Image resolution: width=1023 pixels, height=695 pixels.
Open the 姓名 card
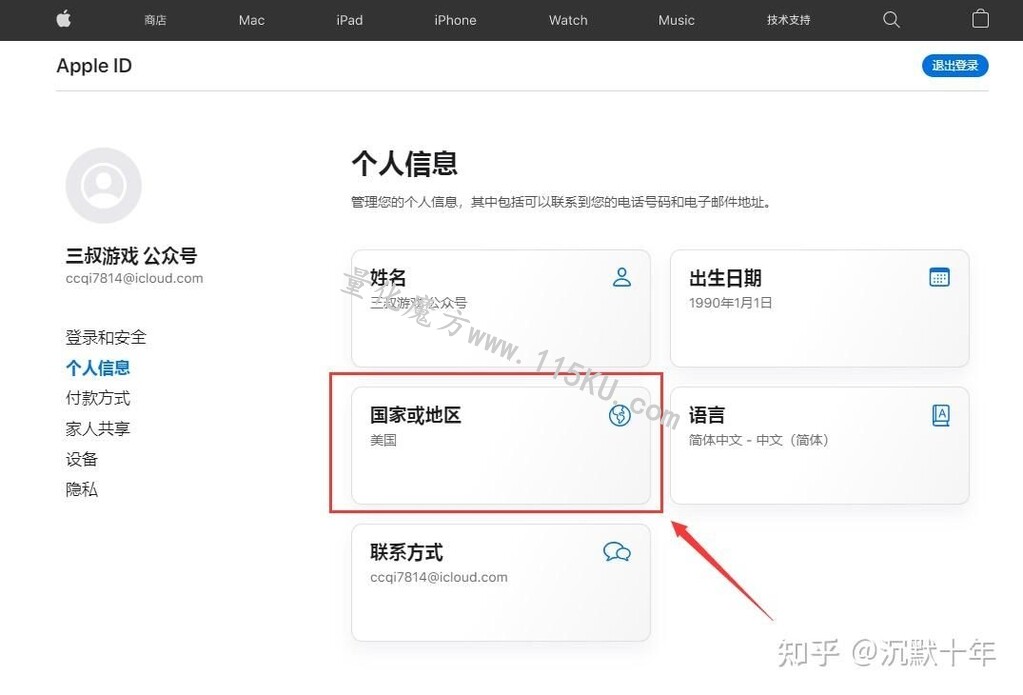(x=501, y=308)
